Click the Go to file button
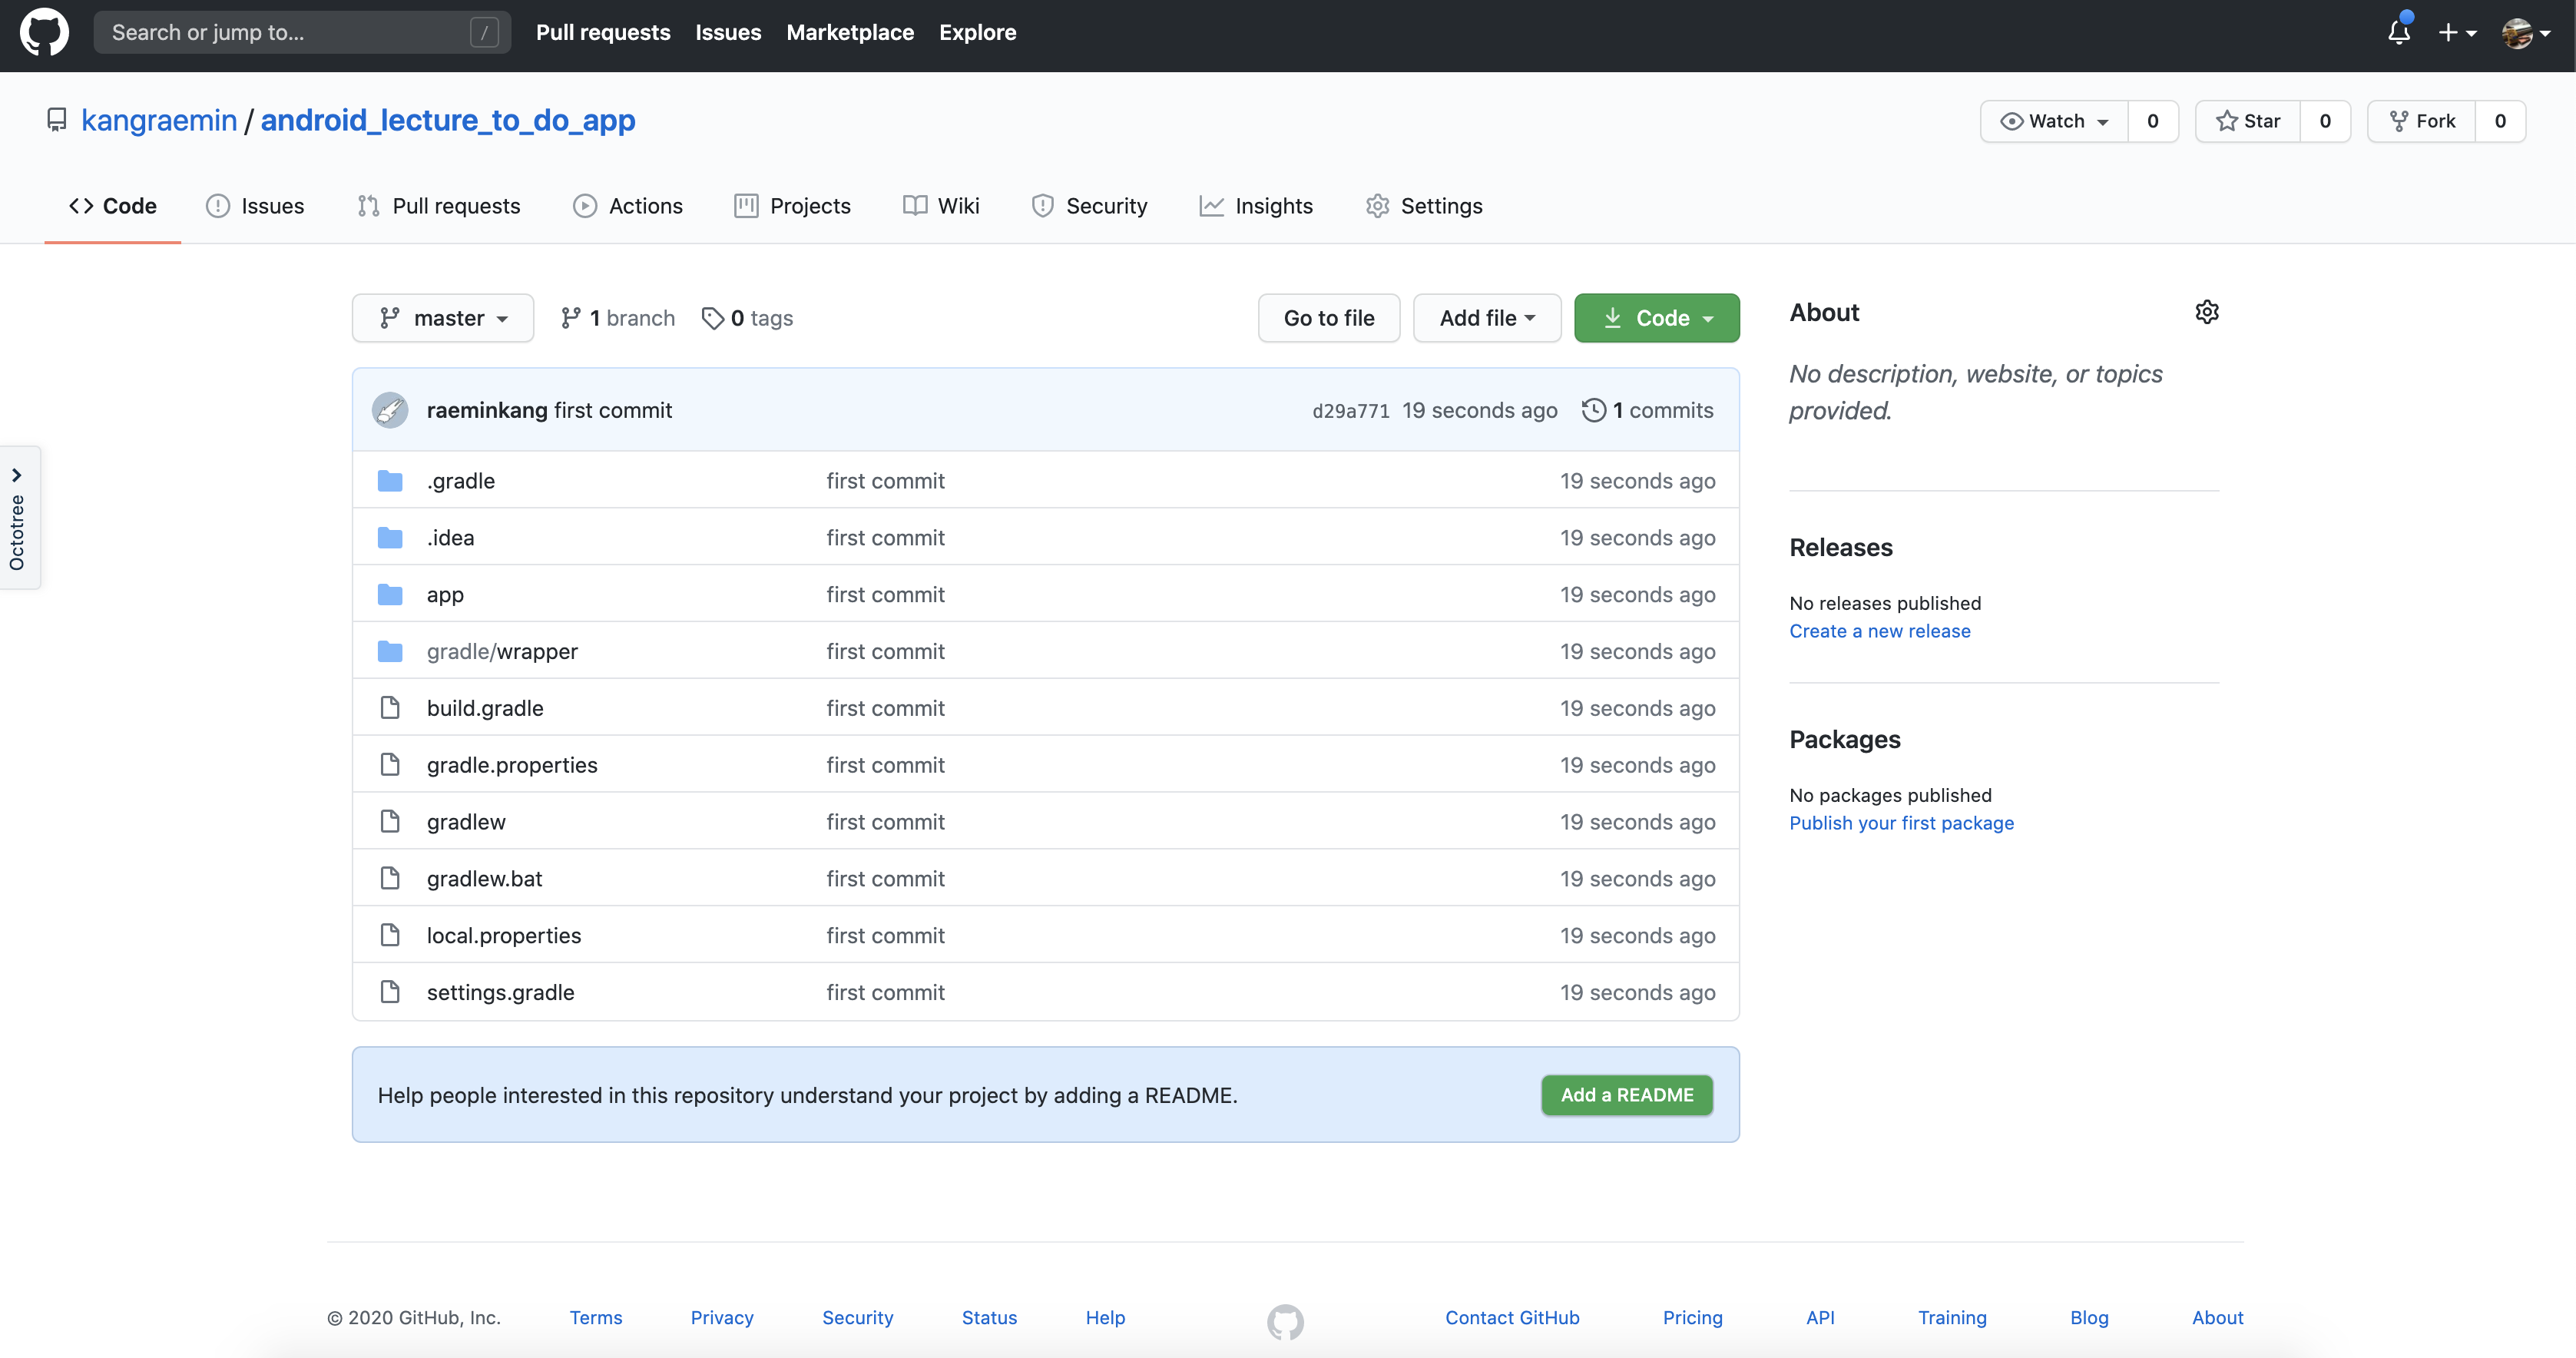The width and height of the screenshot is (2576, 1358). tap(1329, 318)
